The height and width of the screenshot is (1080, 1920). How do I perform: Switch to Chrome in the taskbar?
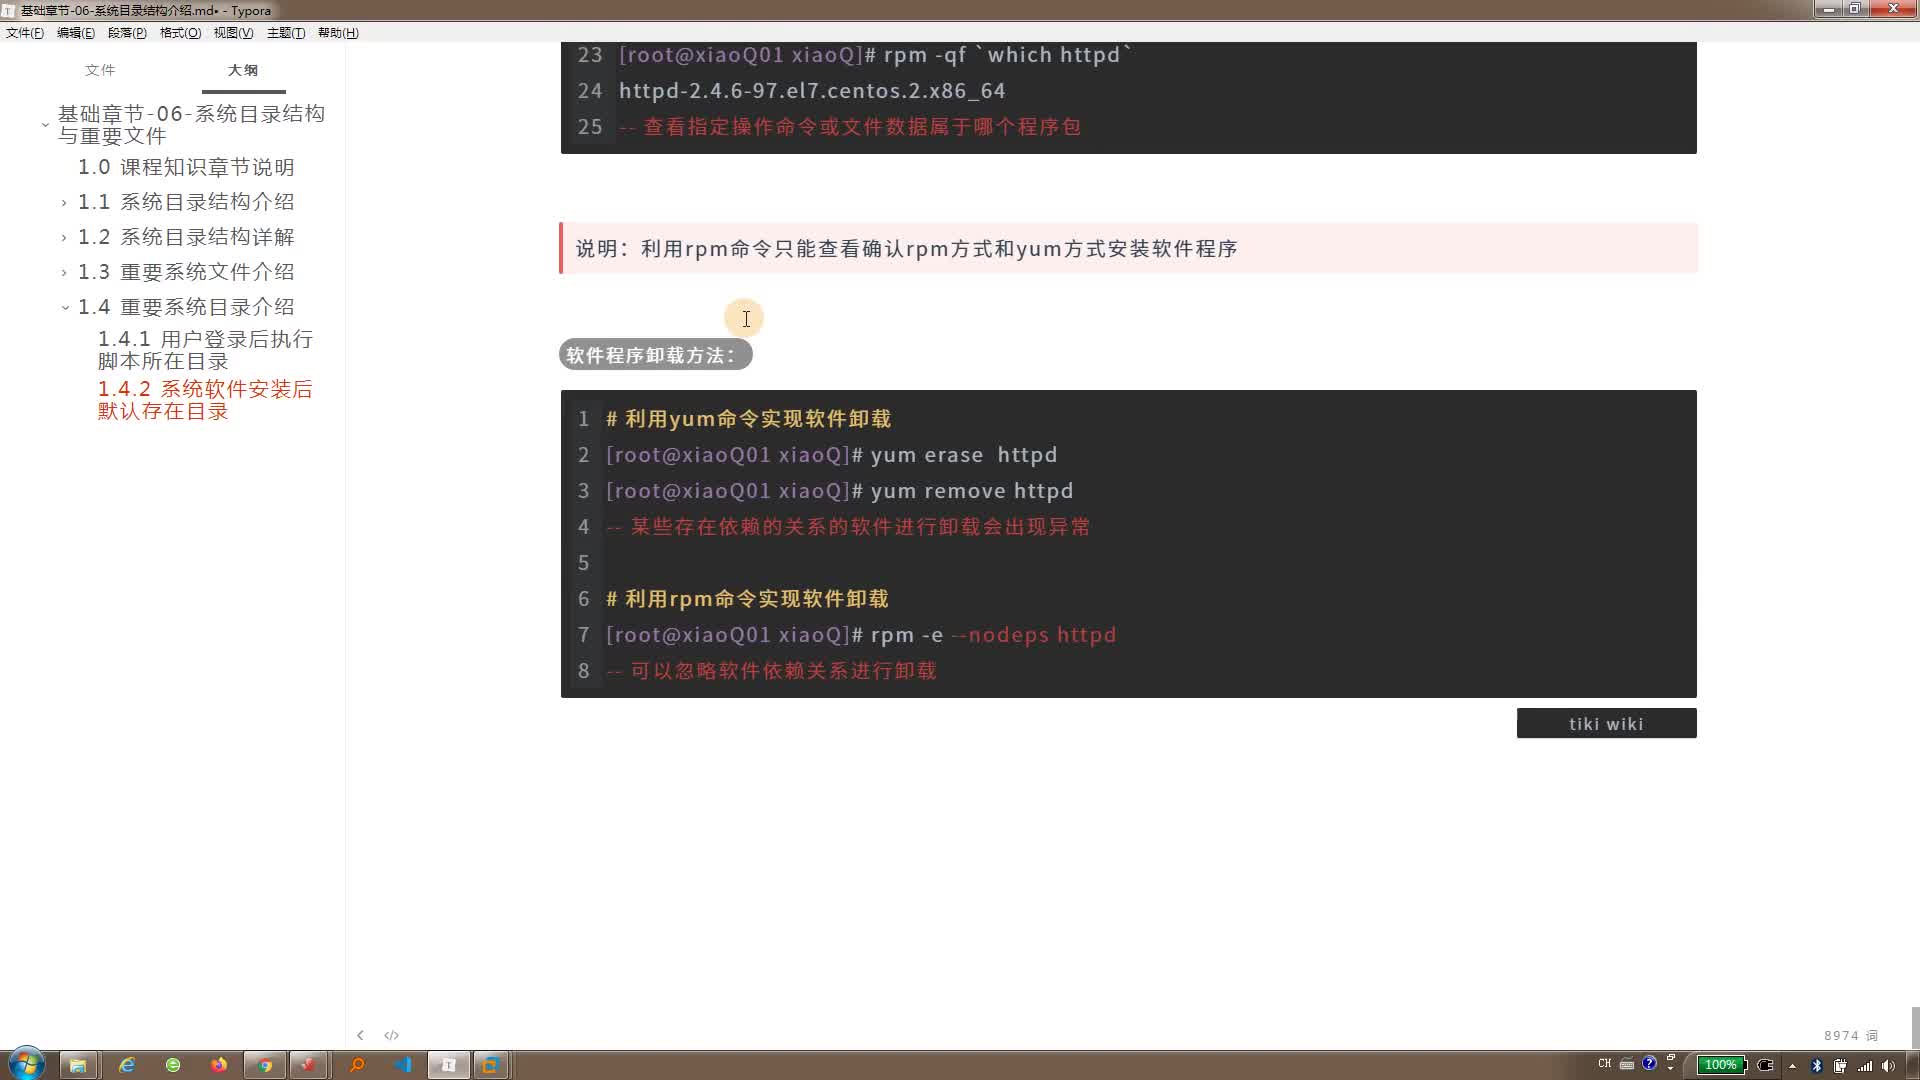(x=265, y=1065)
